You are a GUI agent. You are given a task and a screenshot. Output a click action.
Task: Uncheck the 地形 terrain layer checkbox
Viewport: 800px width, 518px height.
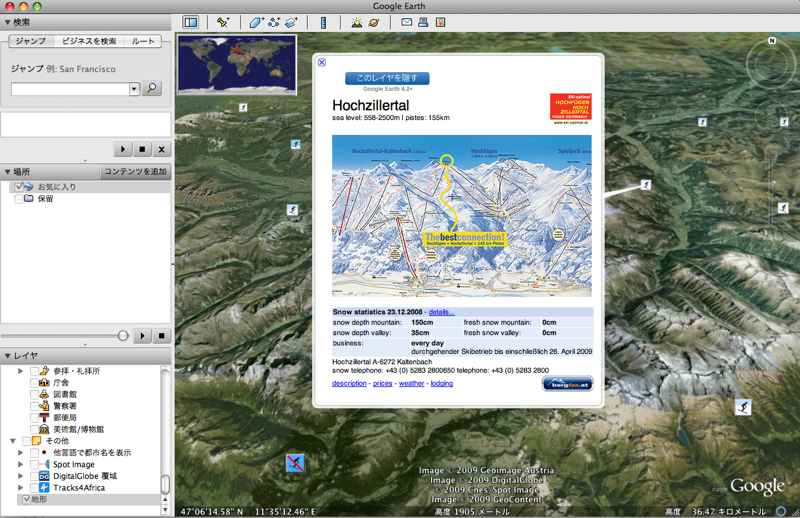pos(26,499)
